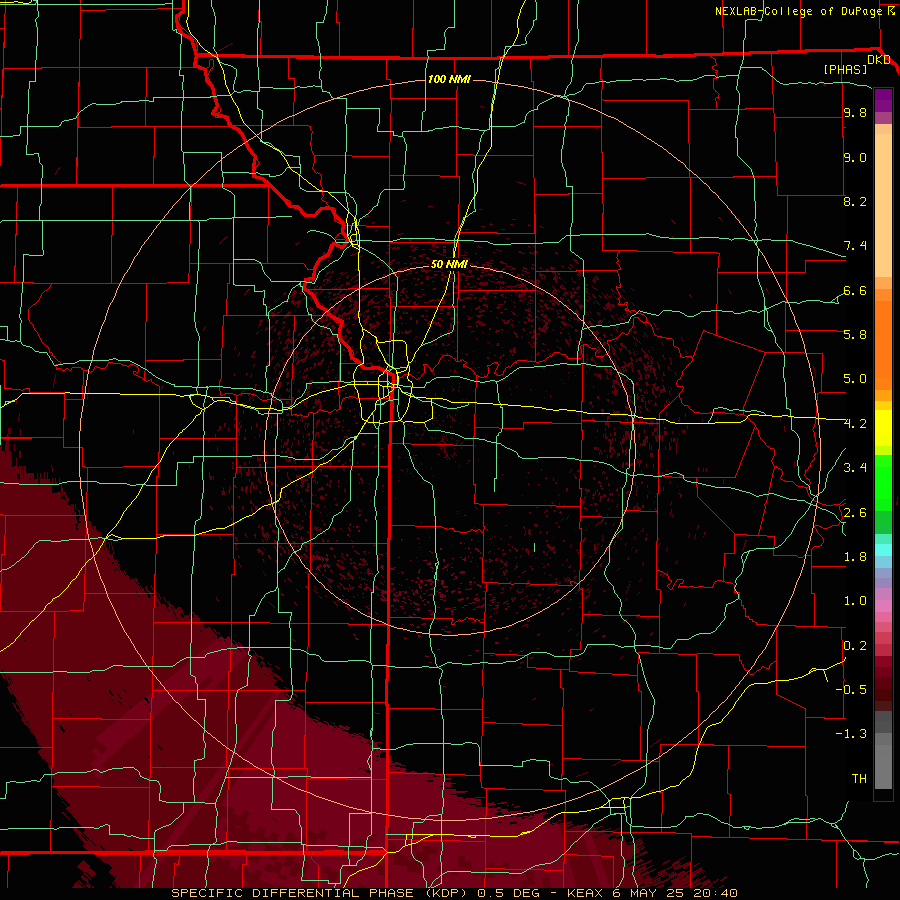Click the 2.6 legend value
The height and width of the screenshot is (900, 900).
click(x=855, y=513)
